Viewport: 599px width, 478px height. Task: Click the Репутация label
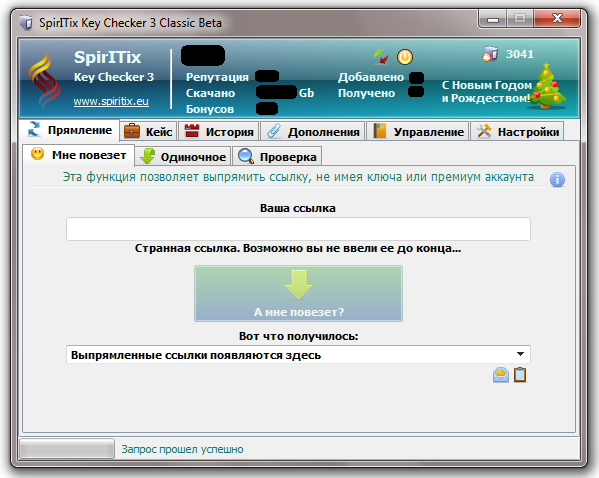pos(217,77)
